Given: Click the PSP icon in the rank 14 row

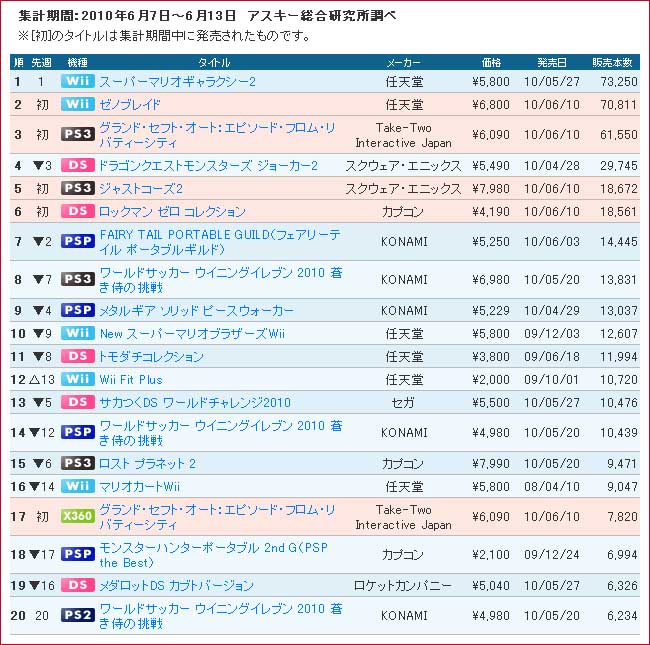Looking at the screenshot, I should (78, 432).
